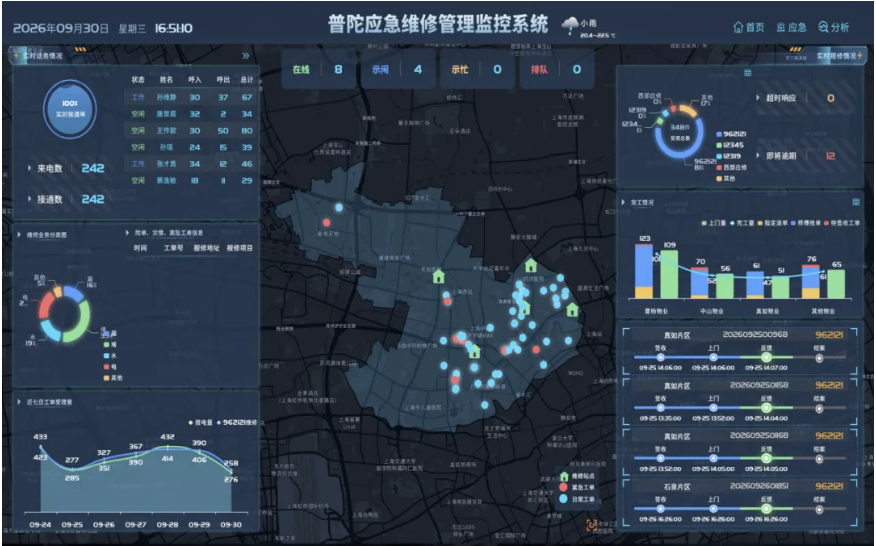876x546 pixels.
Task: Select the 示闲 status tile
Action: pos(398,69)
